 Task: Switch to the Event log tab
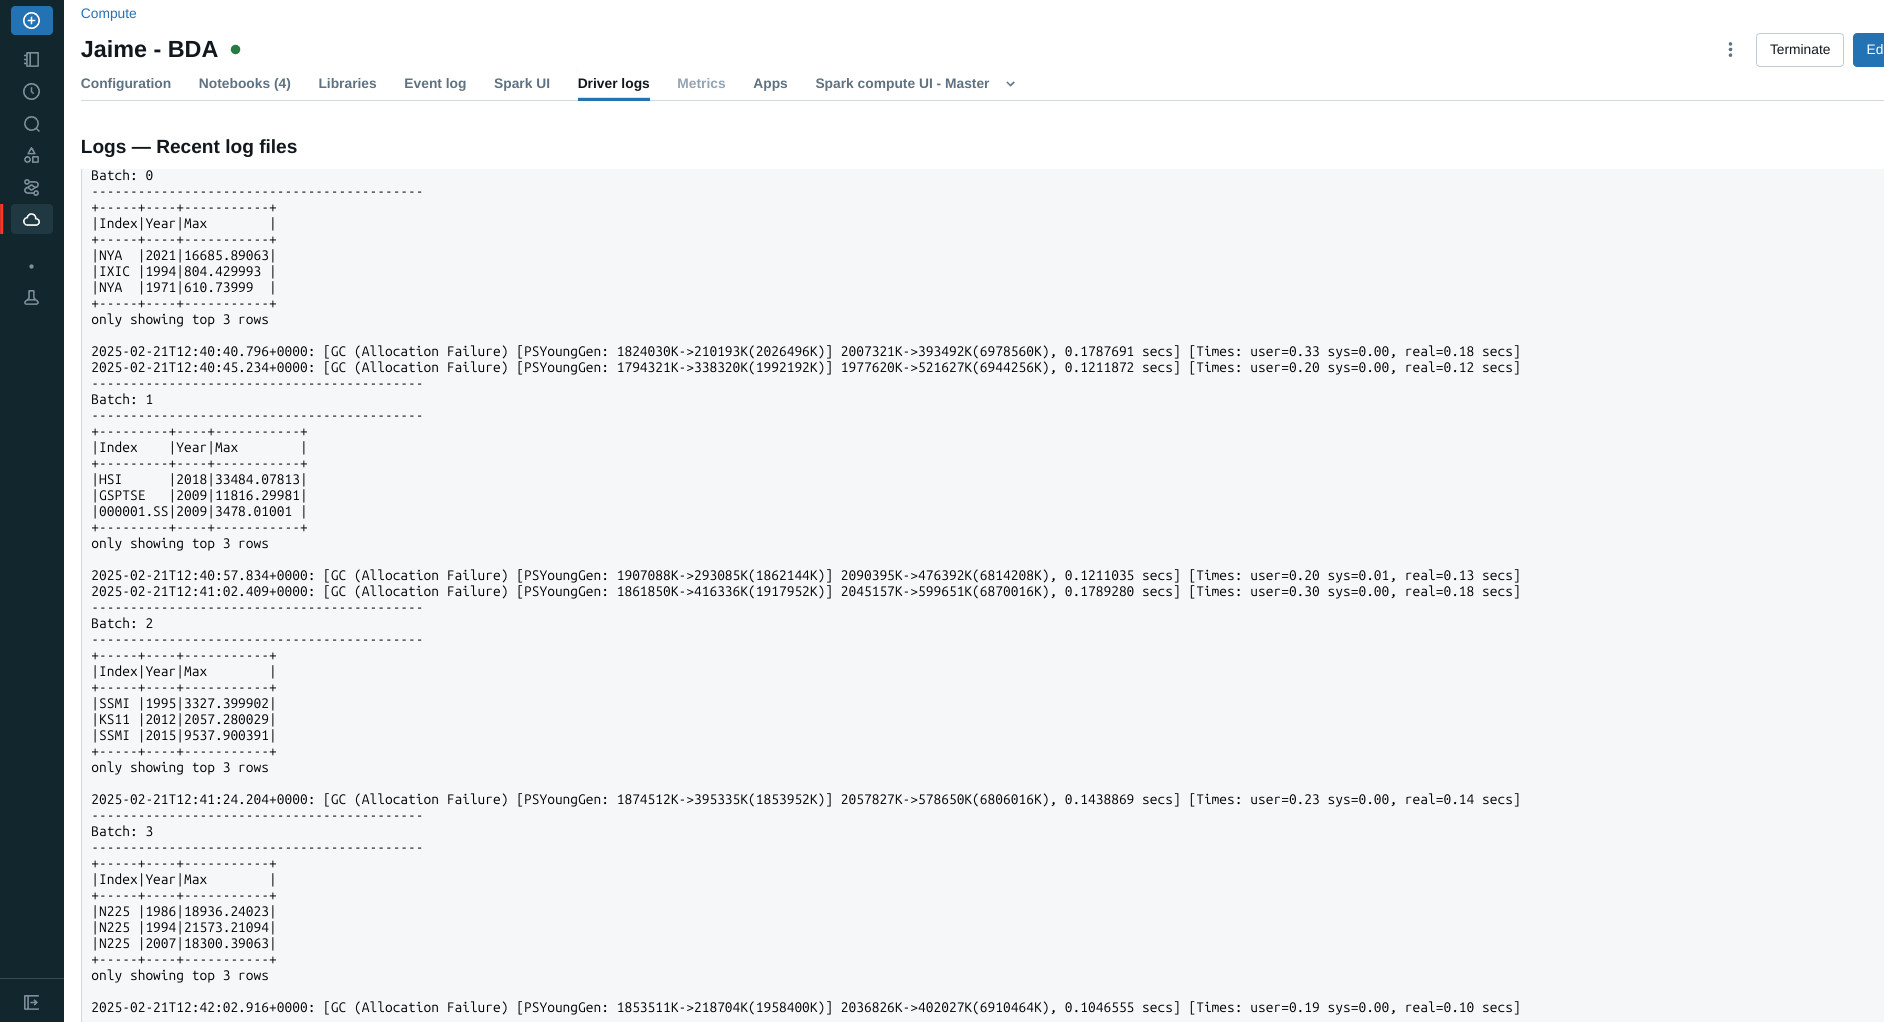(435, 83)
